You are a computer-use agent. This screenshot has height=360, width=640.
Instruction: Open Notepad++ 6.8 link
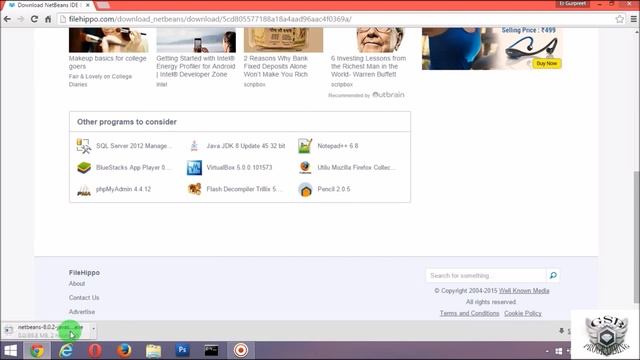pyautogui.click(x=338, y=146)
